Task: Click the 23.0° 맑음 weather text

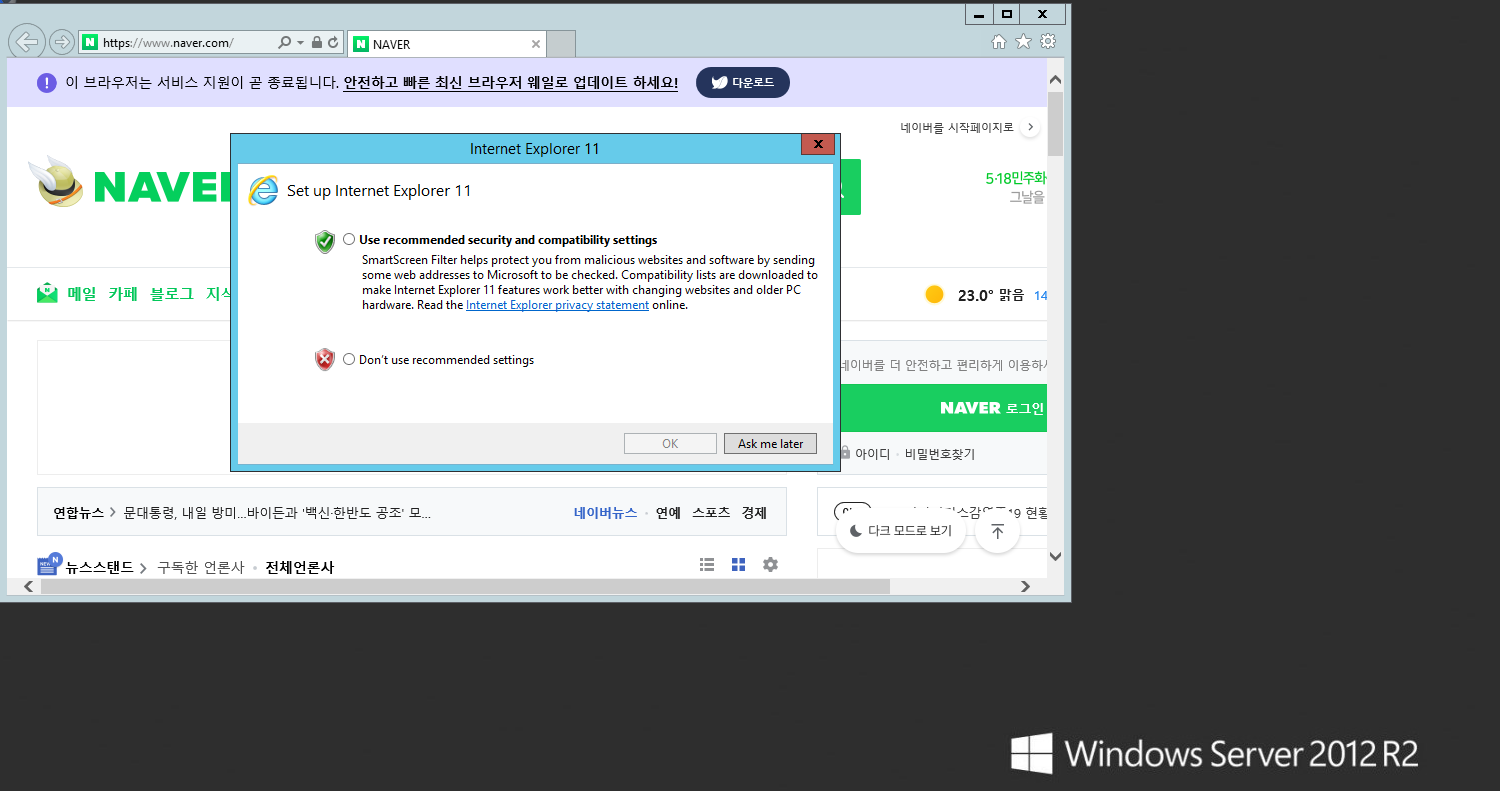Action: tap(991, 296)
